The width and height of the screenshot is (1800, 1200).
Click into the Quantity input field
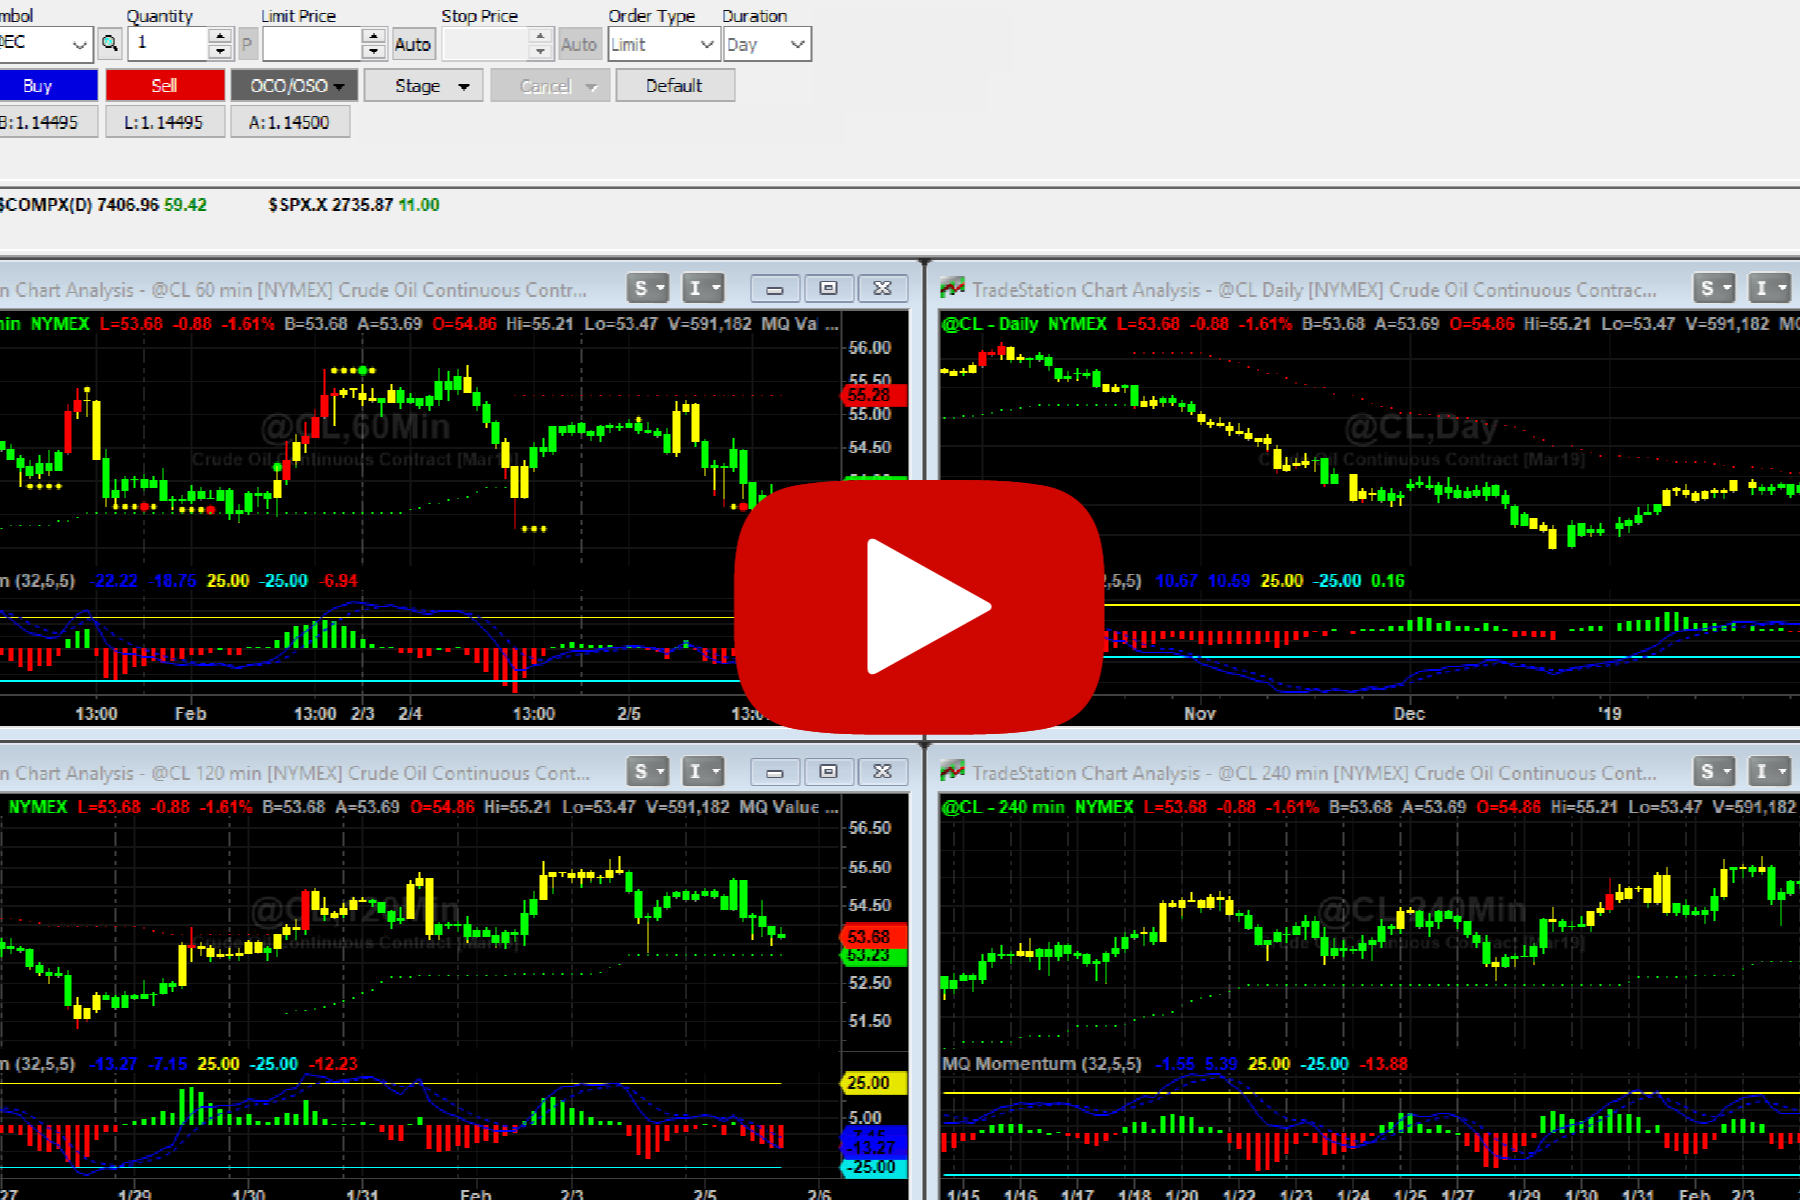tap(170, 43)
